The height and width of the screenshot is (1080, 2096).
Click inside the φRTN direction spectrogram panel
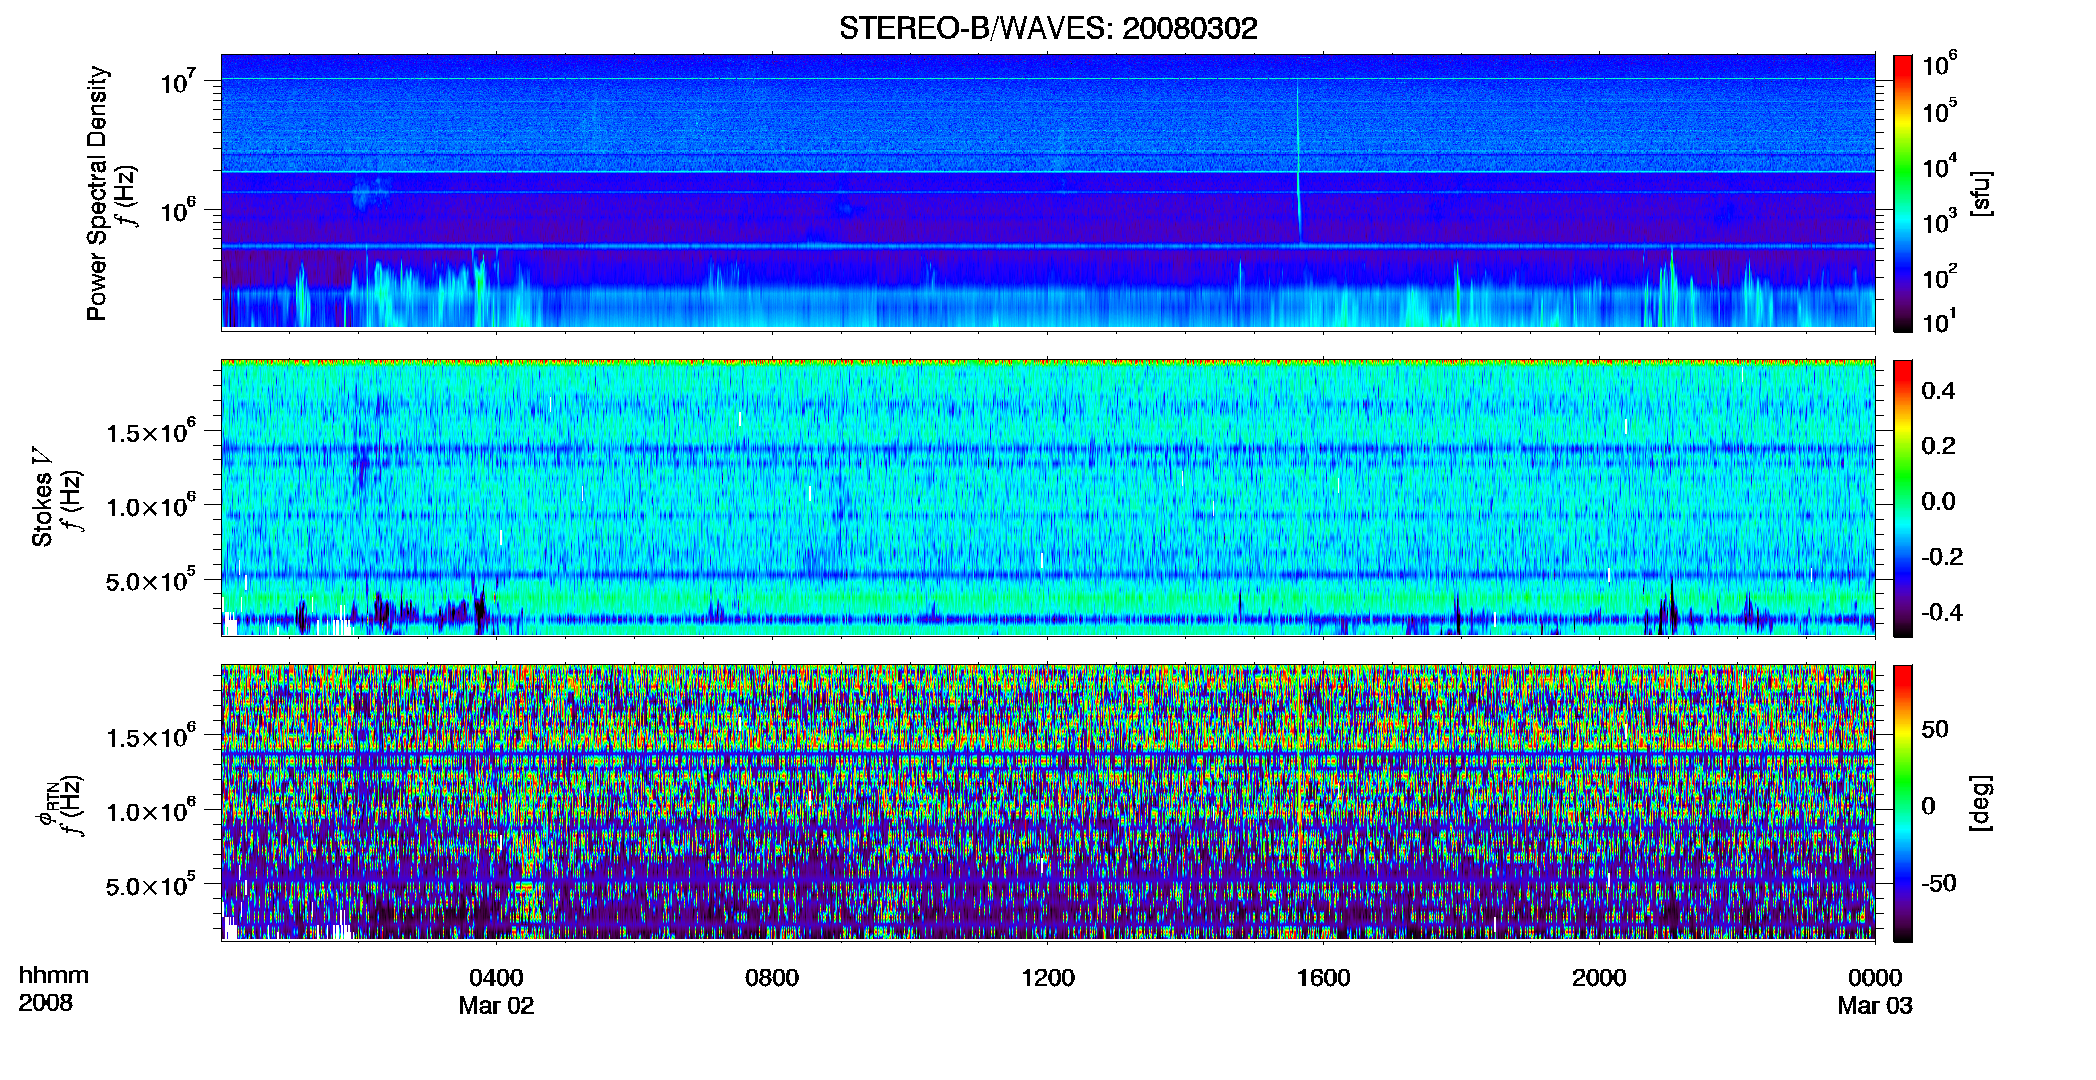pyautogui.click(x=1048, y=803)
